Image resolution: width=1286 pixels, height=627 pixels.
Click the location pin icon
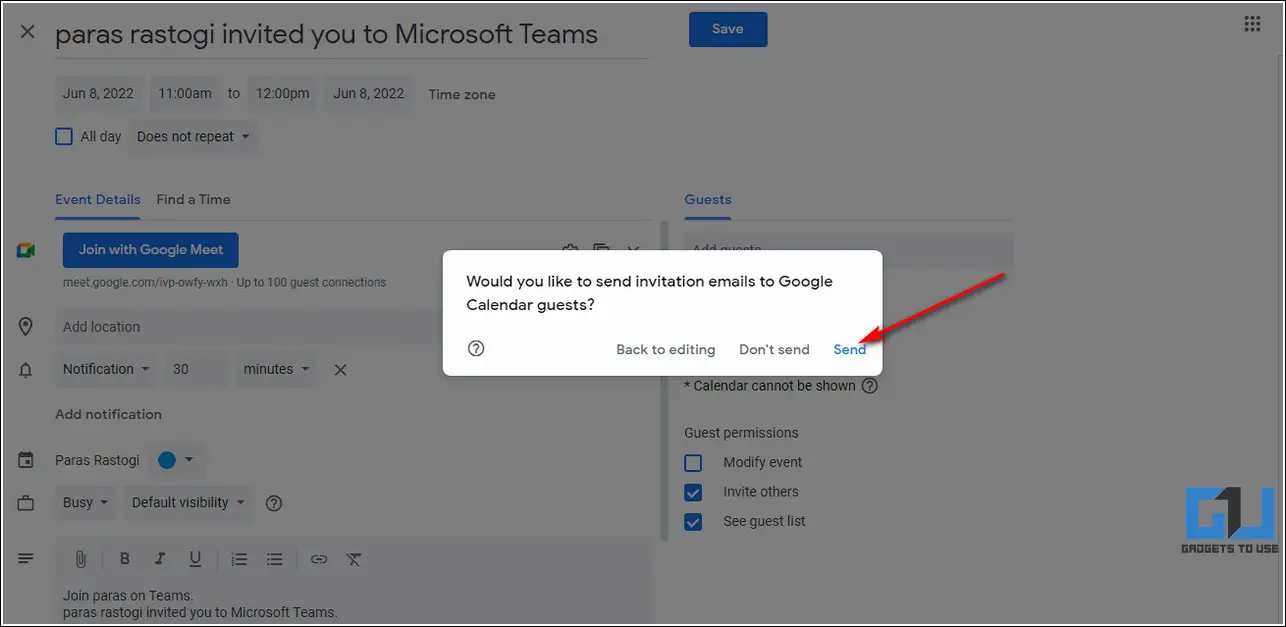26,327
